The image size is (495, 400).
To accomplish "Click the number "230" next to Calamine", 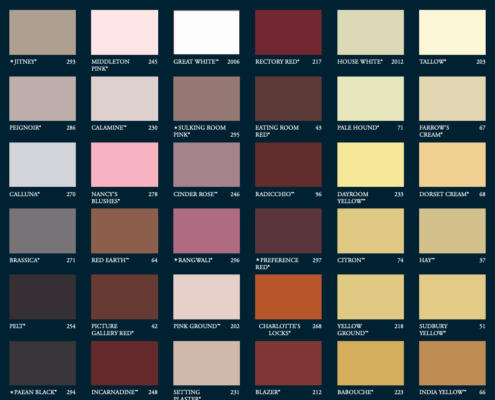I will [x=153, y=128].
